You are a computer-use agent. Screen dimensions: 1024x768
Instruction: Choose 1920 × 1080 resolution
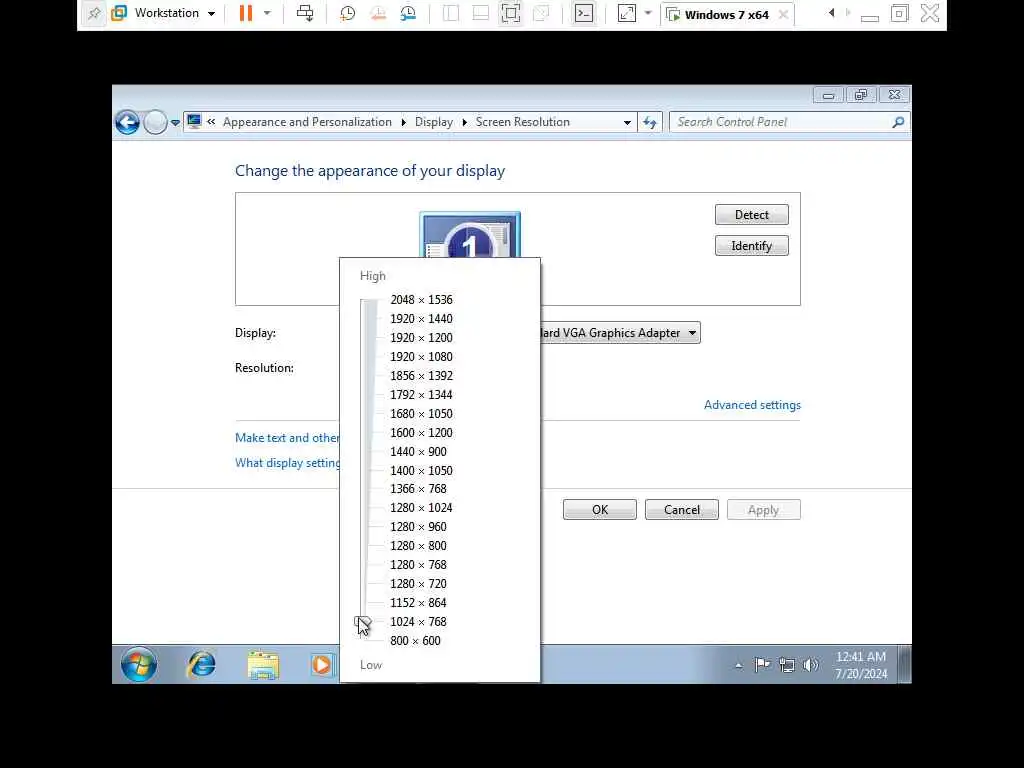point(421,357)
